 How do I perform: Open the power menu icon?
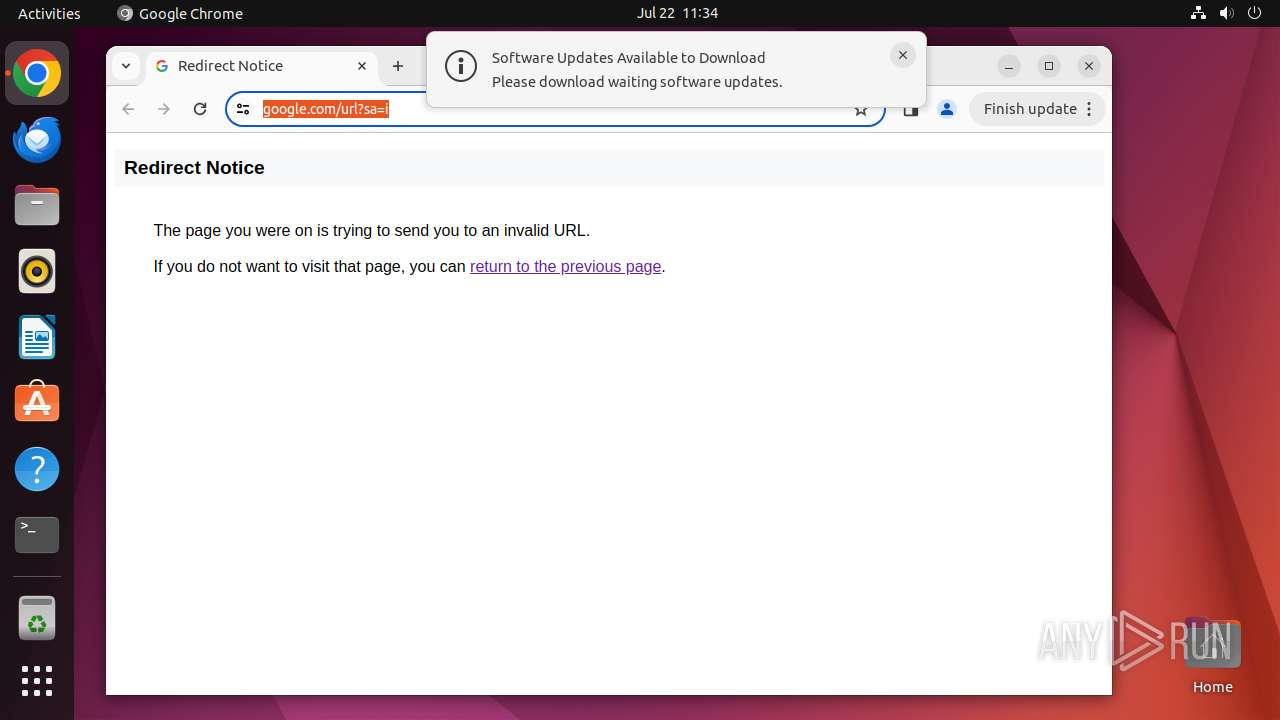tap(1254, 13)
